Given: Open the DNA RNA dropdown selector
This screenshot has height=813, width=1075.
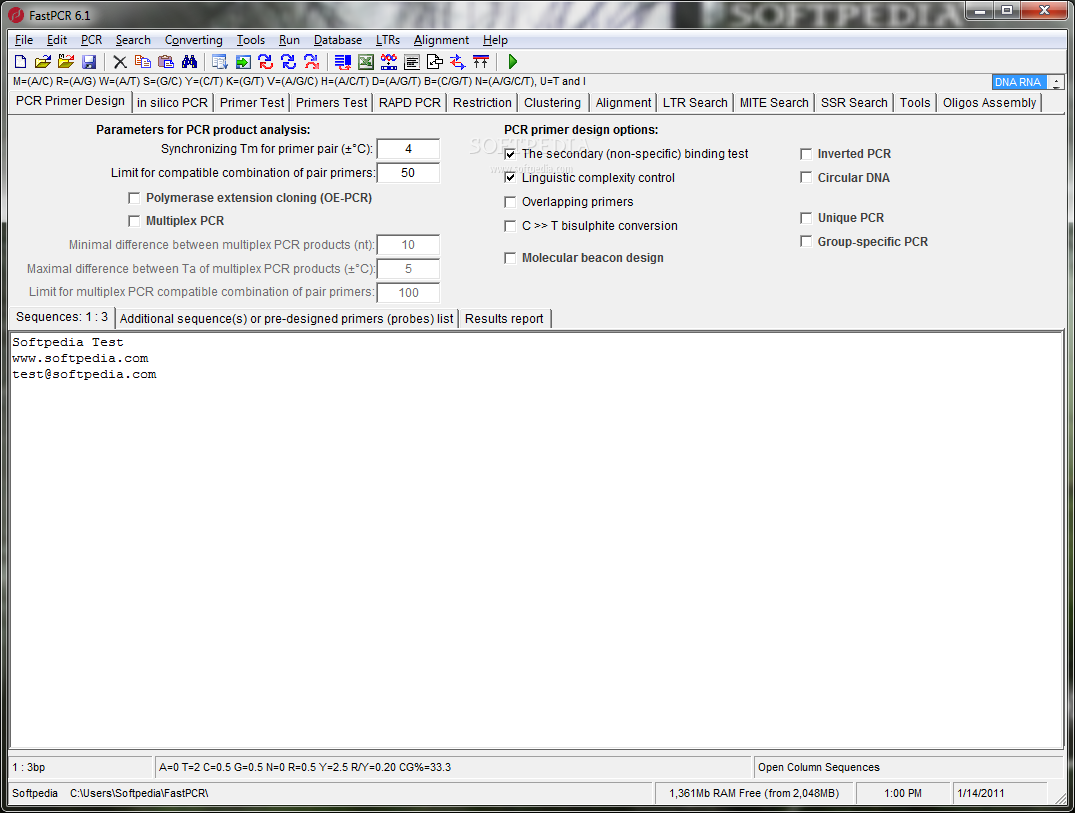Looking at the screenshot, I should (x=1019, y=82).
